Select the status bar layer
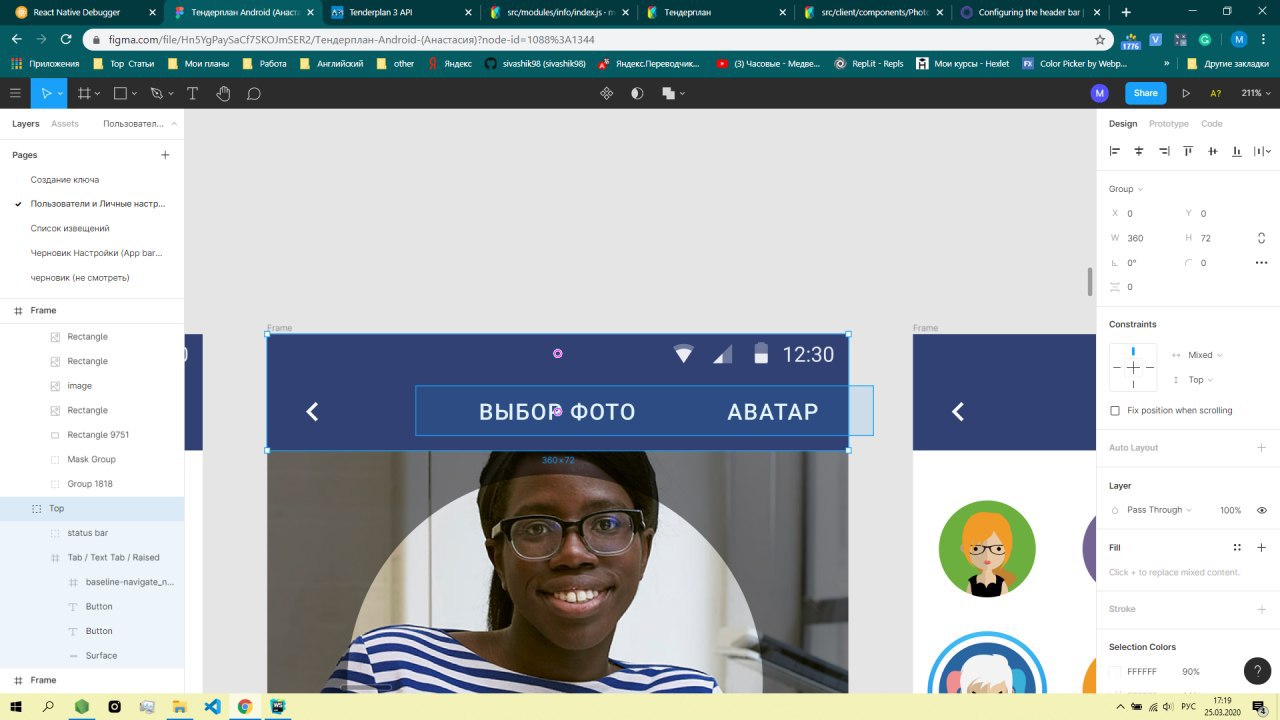The width and height of the screenshot is (1280, 720). tap(88, 533)
